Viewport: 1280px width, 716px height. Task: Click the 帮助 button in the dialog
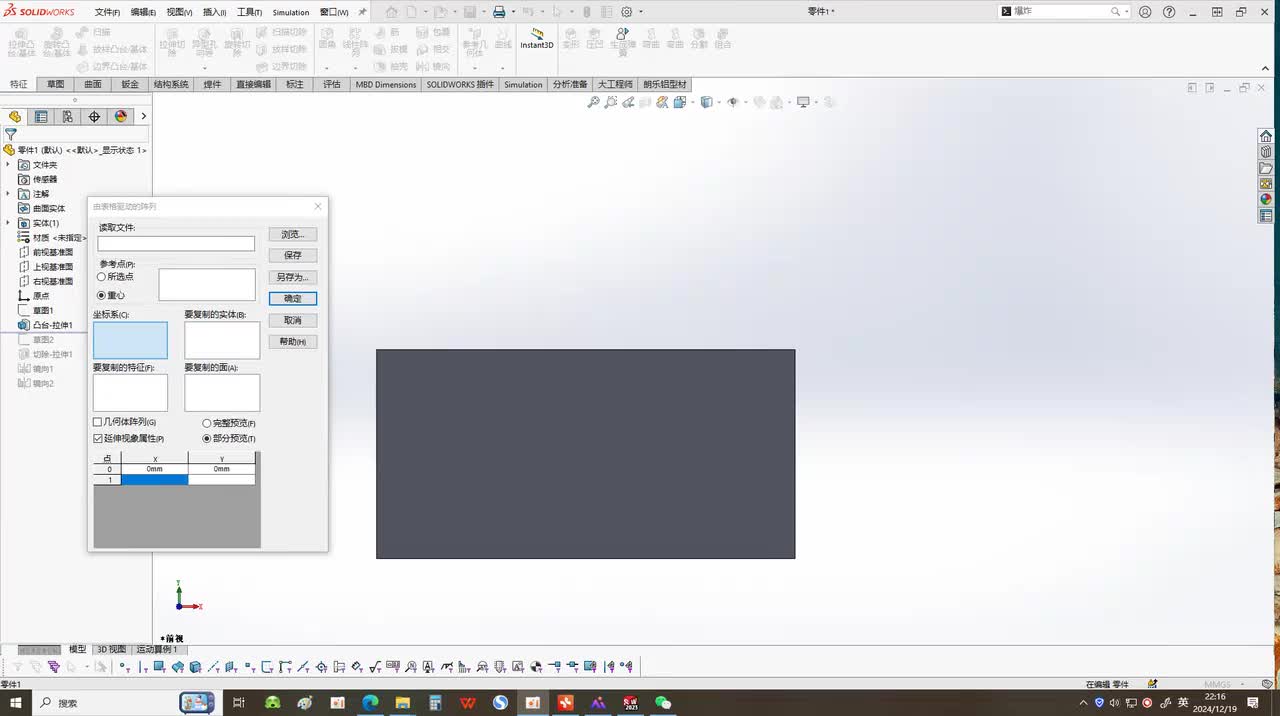point(292,342)
